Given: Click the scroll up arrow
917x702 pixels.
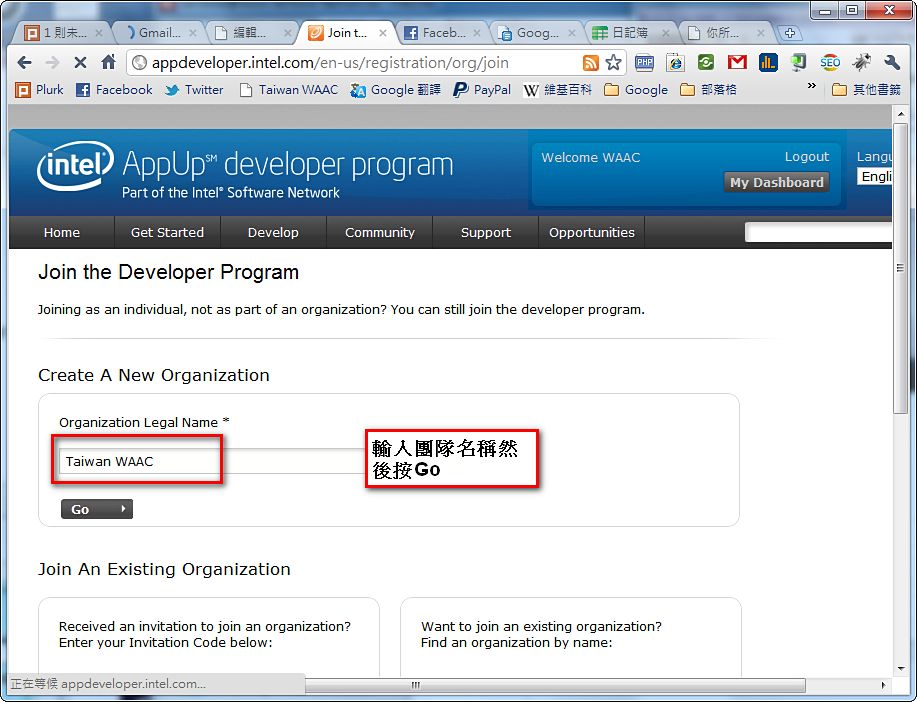Looking at the screenshot, I should 901,113.
